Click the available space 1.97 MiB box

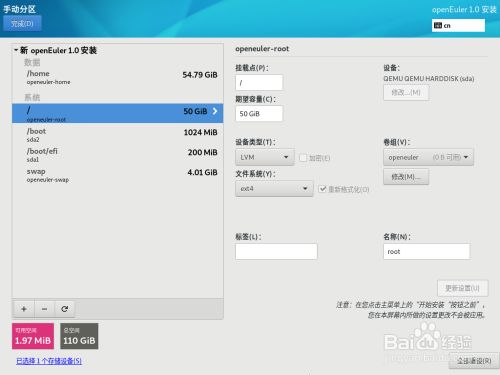(33, 336)
